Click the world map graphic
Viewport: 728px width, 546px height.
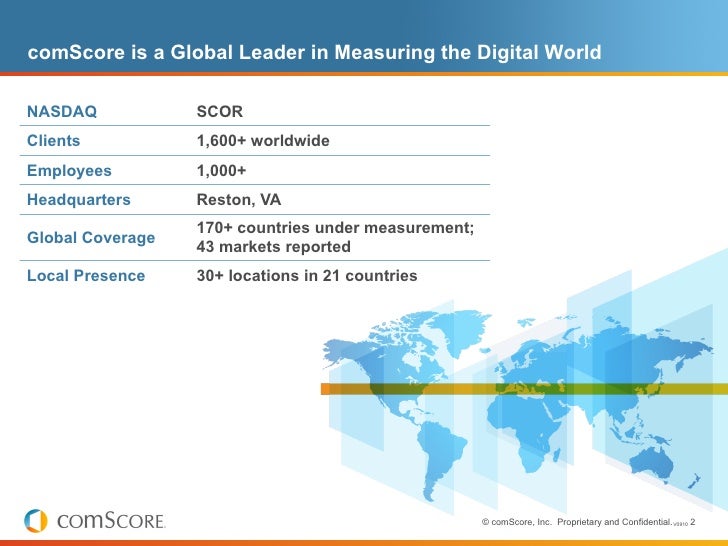[x=518, y=405]
